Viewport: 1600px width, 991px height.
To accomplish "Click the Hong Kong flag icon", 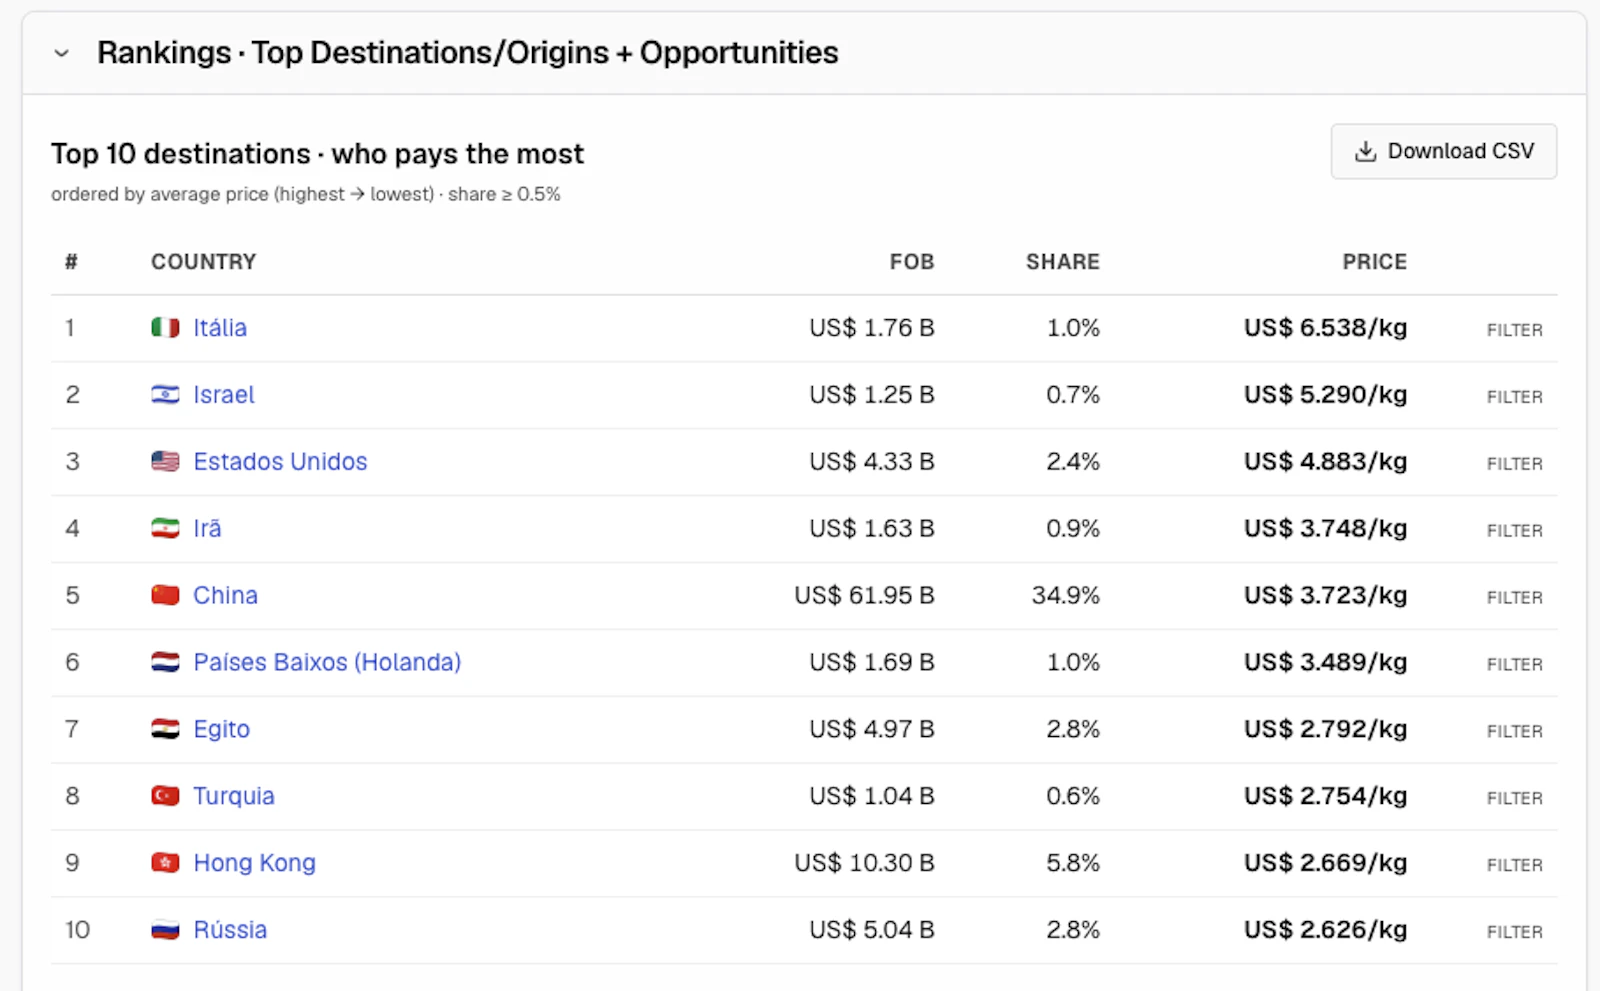I will [165, 863].
